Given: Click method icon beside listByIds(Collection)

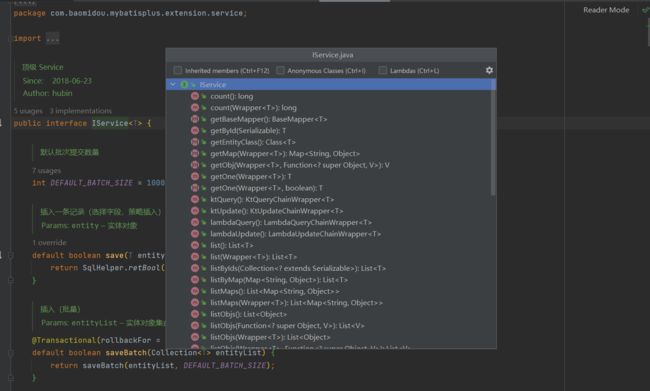Looking at the screenshot, I should click(195, 268).
